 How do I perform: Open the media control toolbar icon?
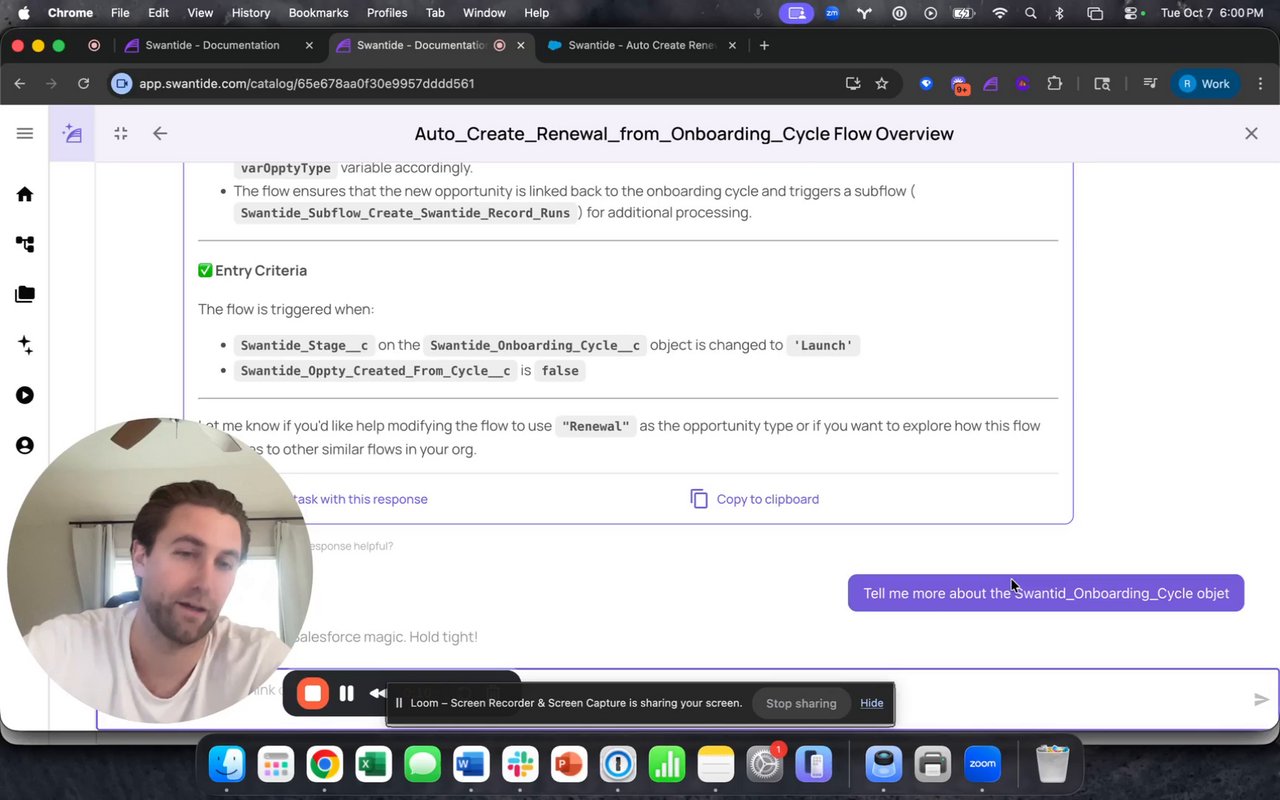coord(1150,84)
